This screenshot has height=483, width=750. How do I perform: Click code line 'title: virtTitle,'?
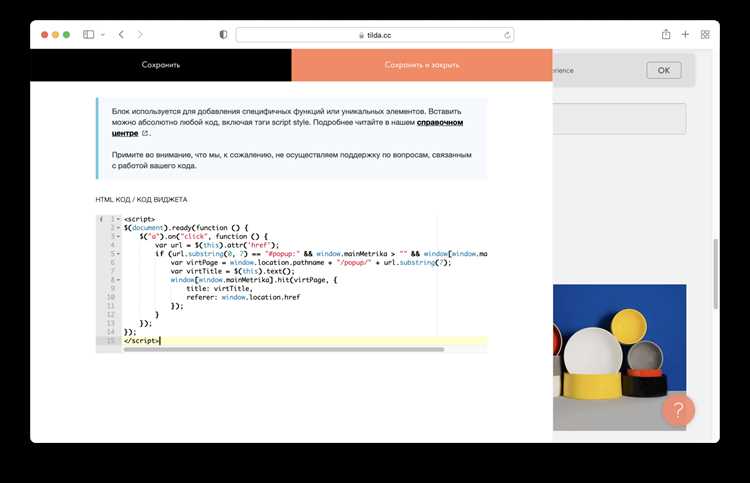coord(219,288)
